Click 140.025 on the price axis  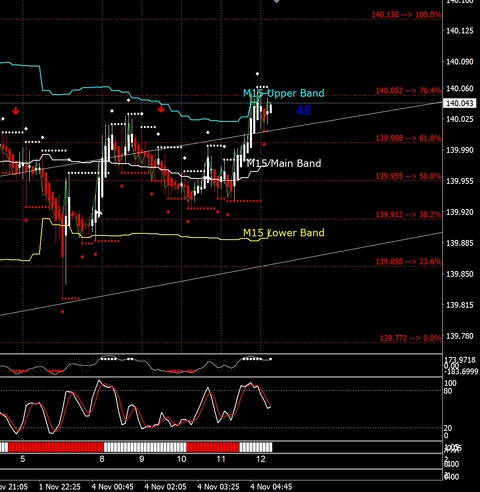460,119
